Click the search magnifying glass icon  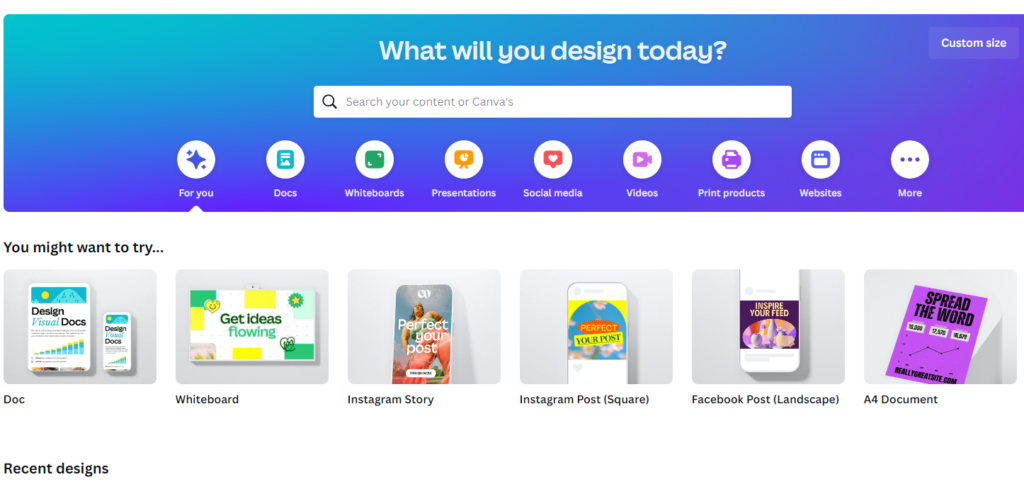pyautogui.click(x=330, y=102)
